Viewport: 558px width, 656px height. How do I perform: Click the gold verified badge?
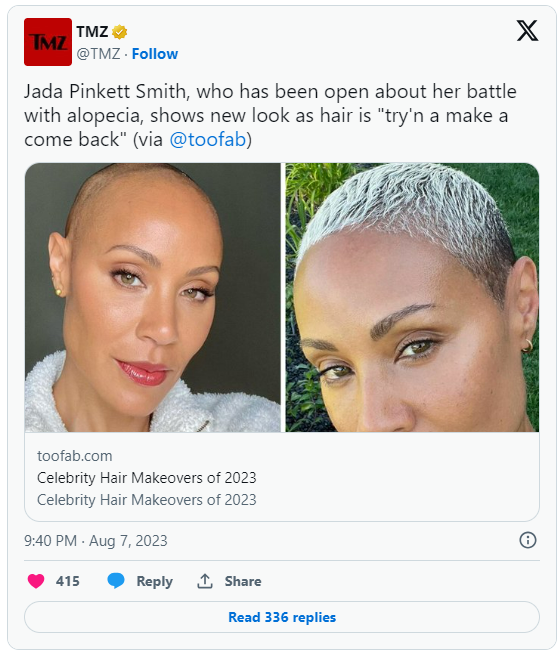tap(120, 32)
